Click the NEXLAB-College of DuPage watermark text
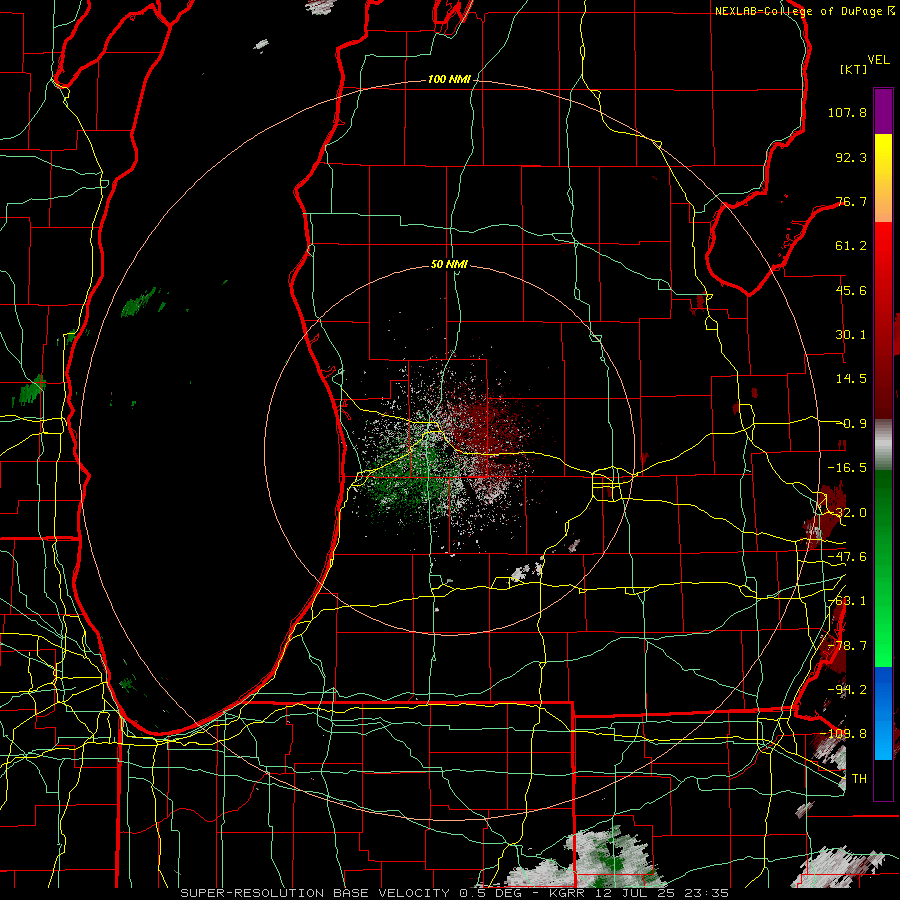The image size is (900, 900). point(804,11)
